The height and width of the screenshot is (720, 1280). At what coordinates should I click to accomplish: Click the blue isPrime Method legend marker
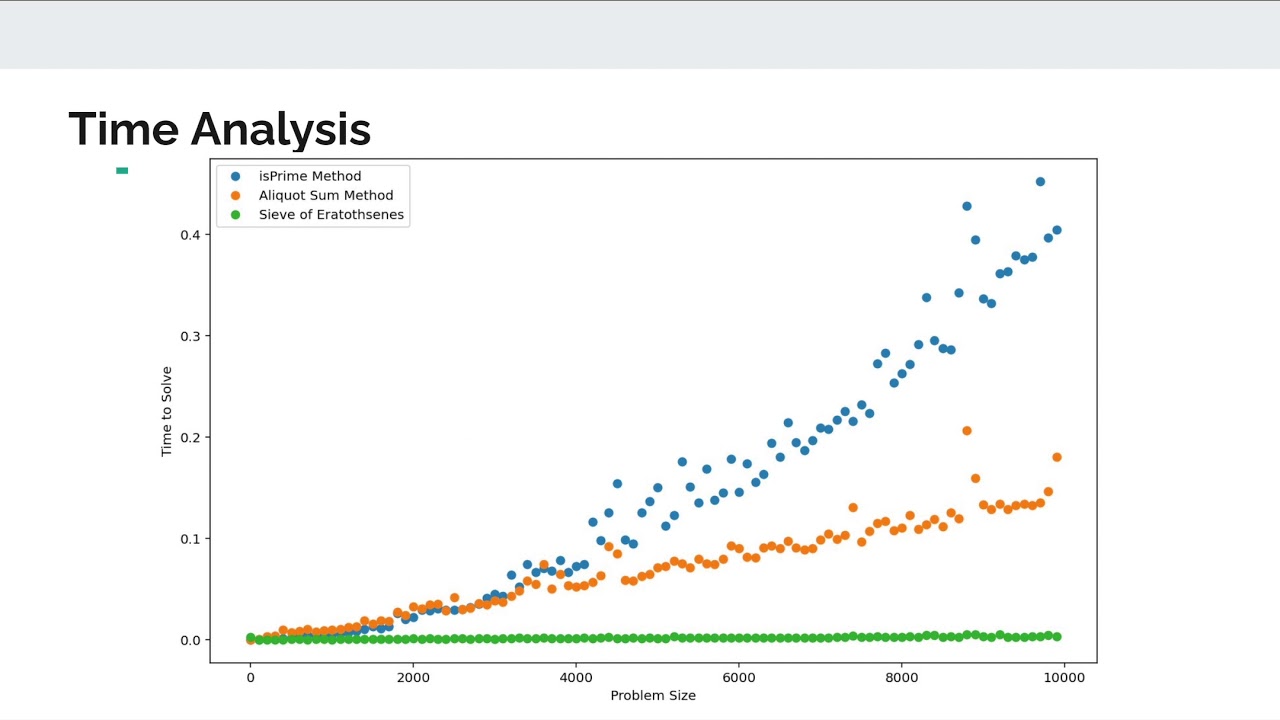236,176
